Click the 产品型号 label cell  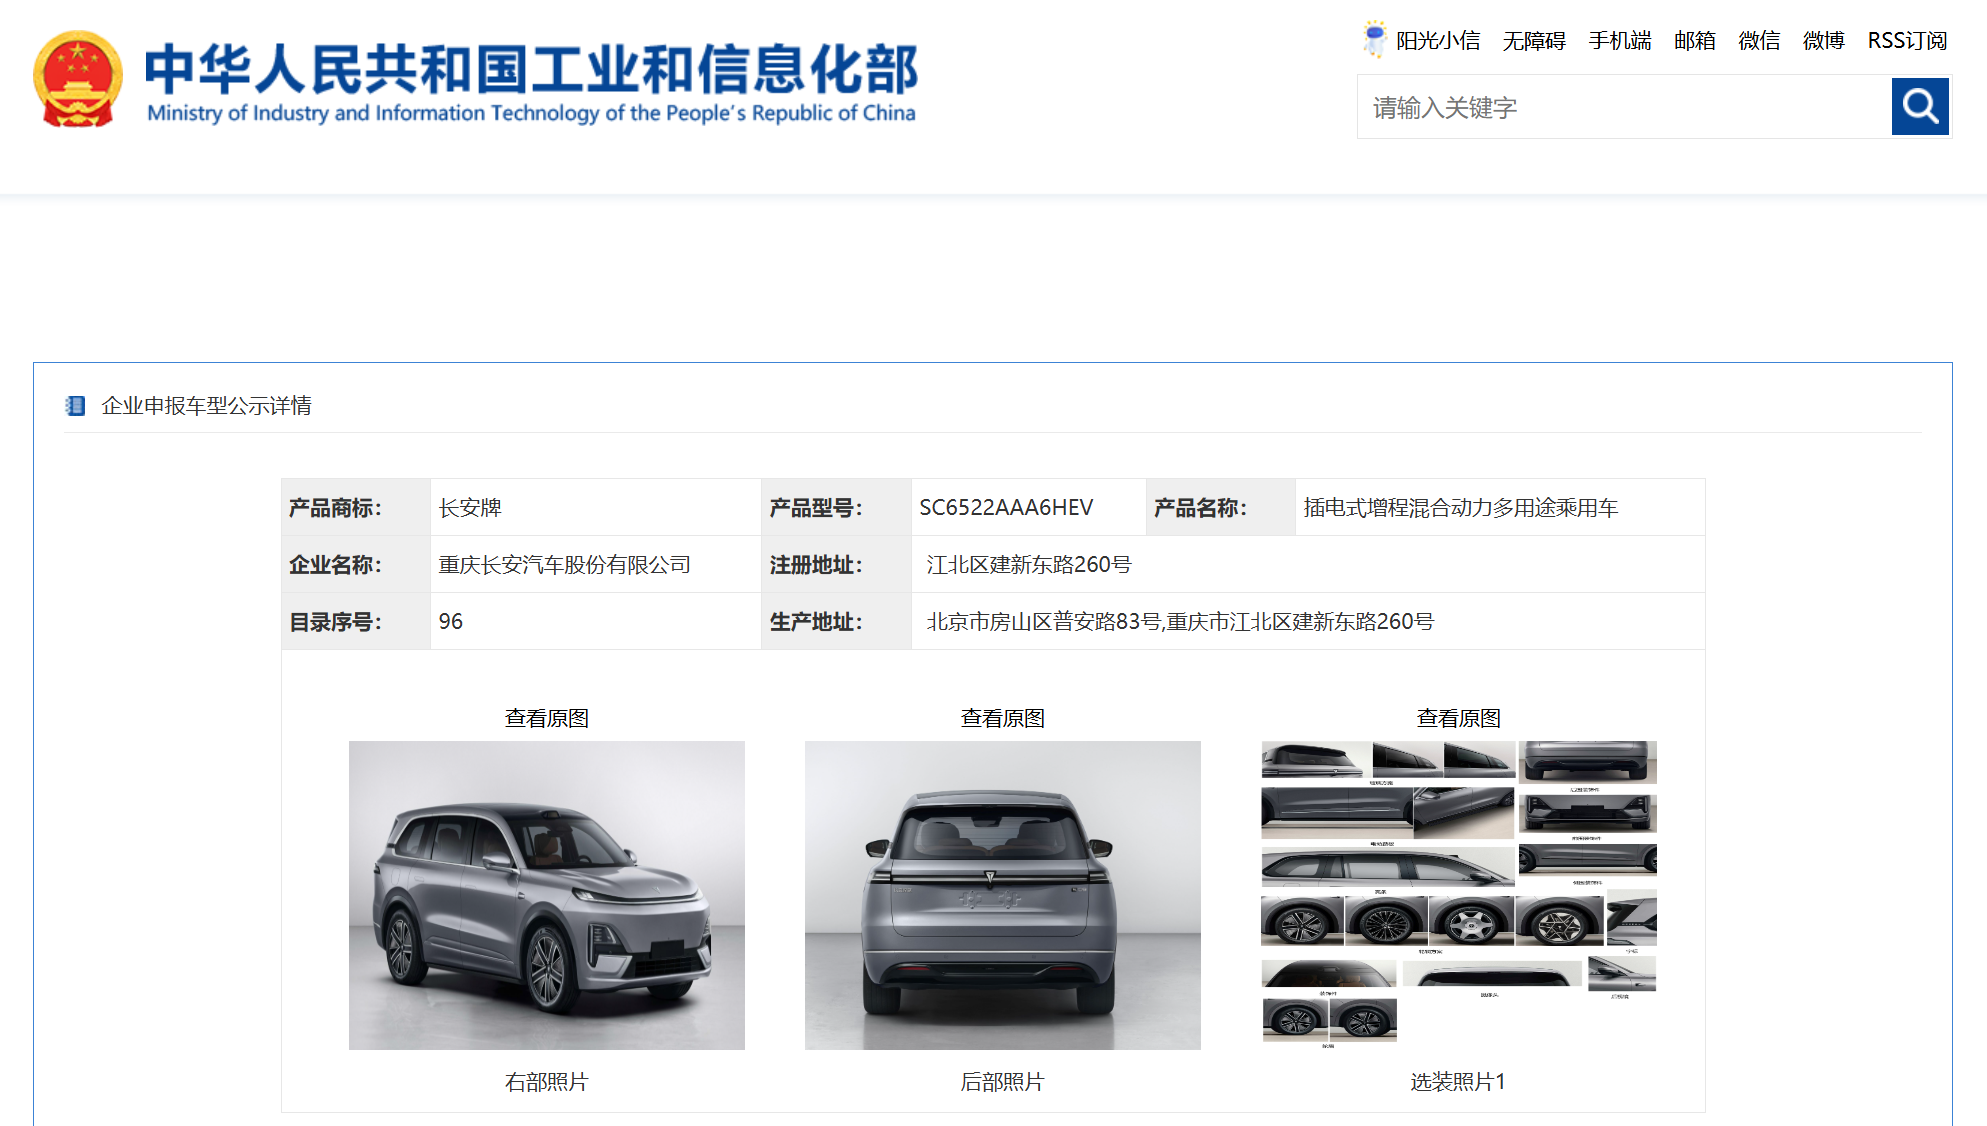tap(836, 508)
